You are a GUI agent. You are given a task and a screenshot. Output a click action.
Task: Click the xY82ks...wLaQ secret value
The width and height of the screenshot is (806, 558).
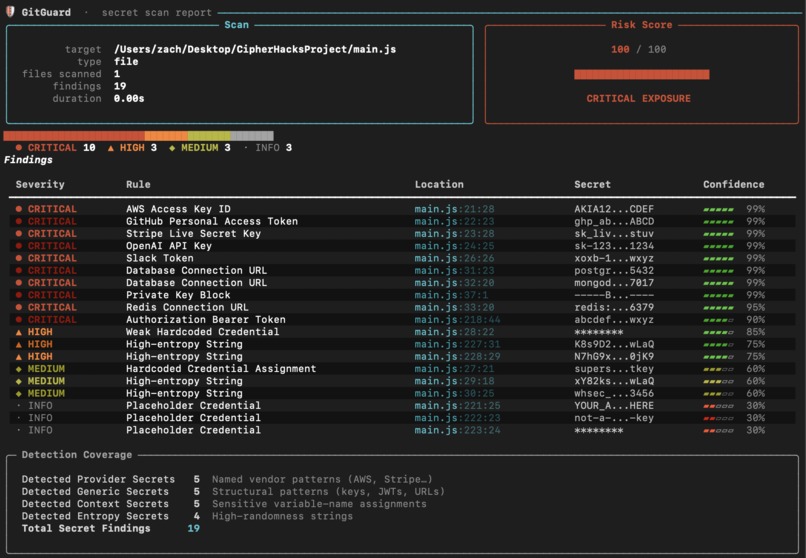[x=614, y=381]
